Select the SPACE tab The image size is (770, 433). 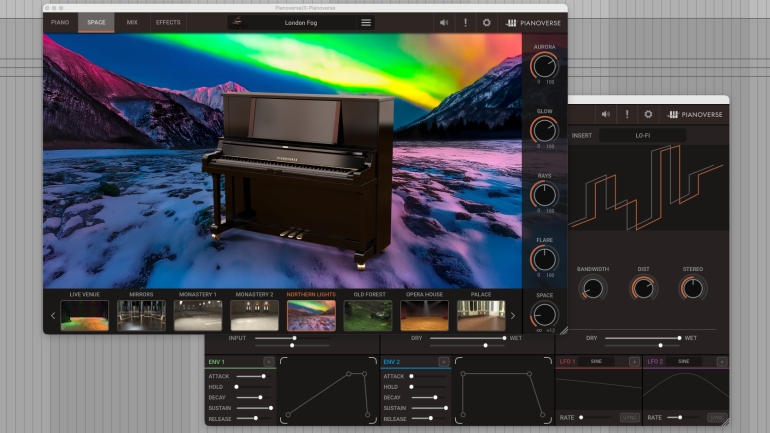(96, 23)
